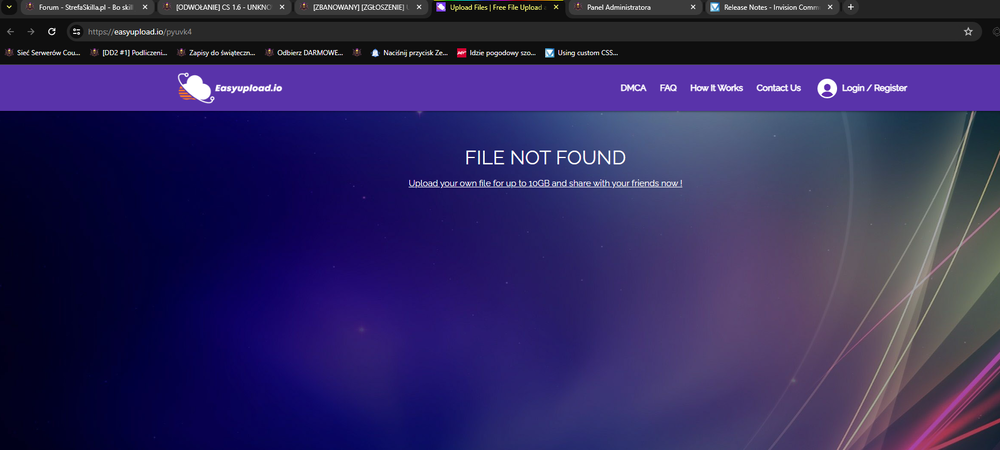The image size is (1000, 450).
Task: Open the tab search dropdown arrow
Action: tap(9, 7)
